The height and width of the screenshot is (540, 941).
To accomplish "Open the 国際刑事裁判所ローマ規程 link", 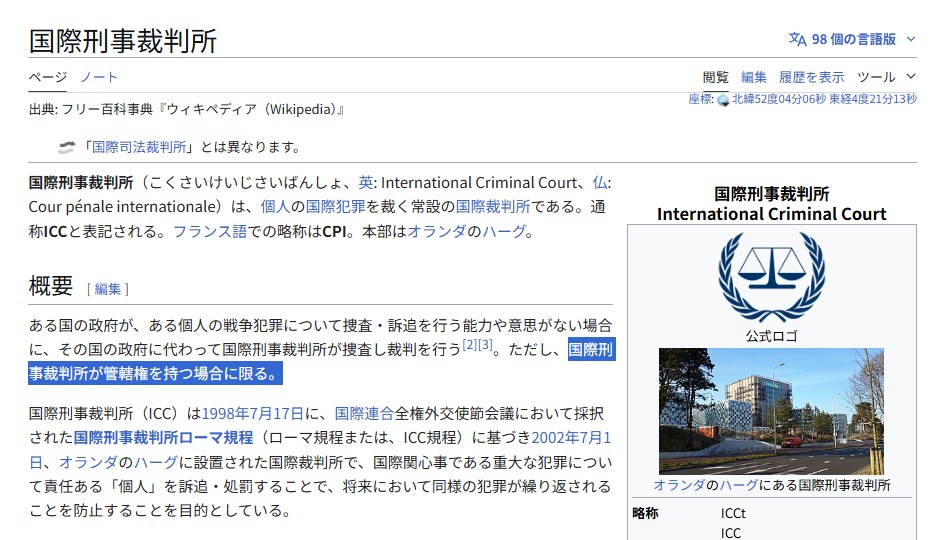I will [x=163, y=437].
